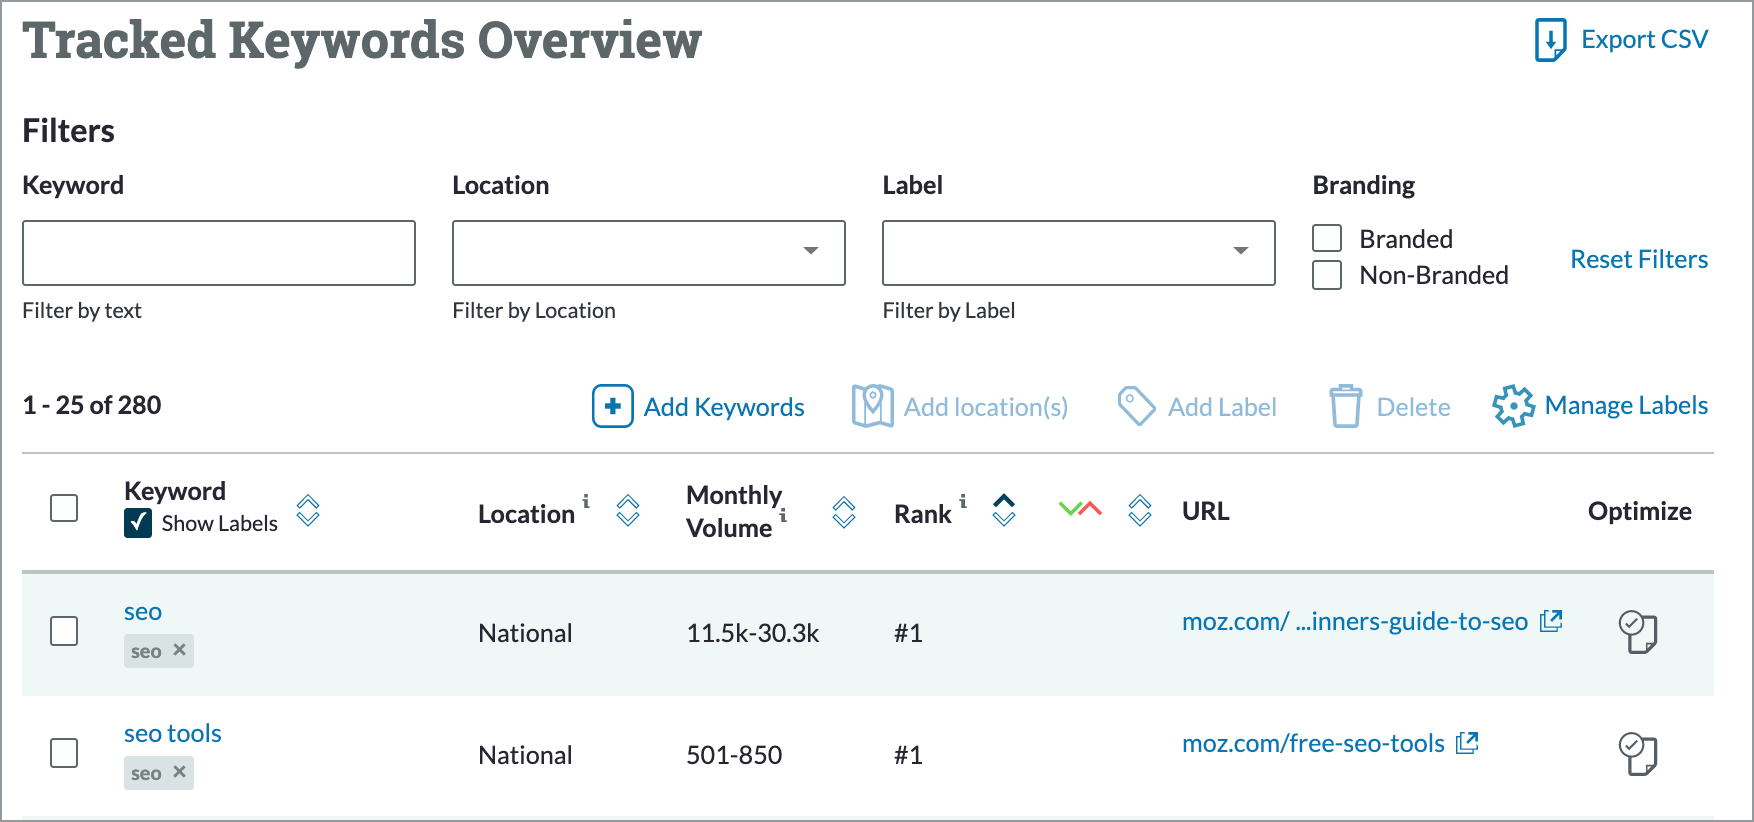
Task: Remove seo label from the seo keyword
Action: click(180, 650)
